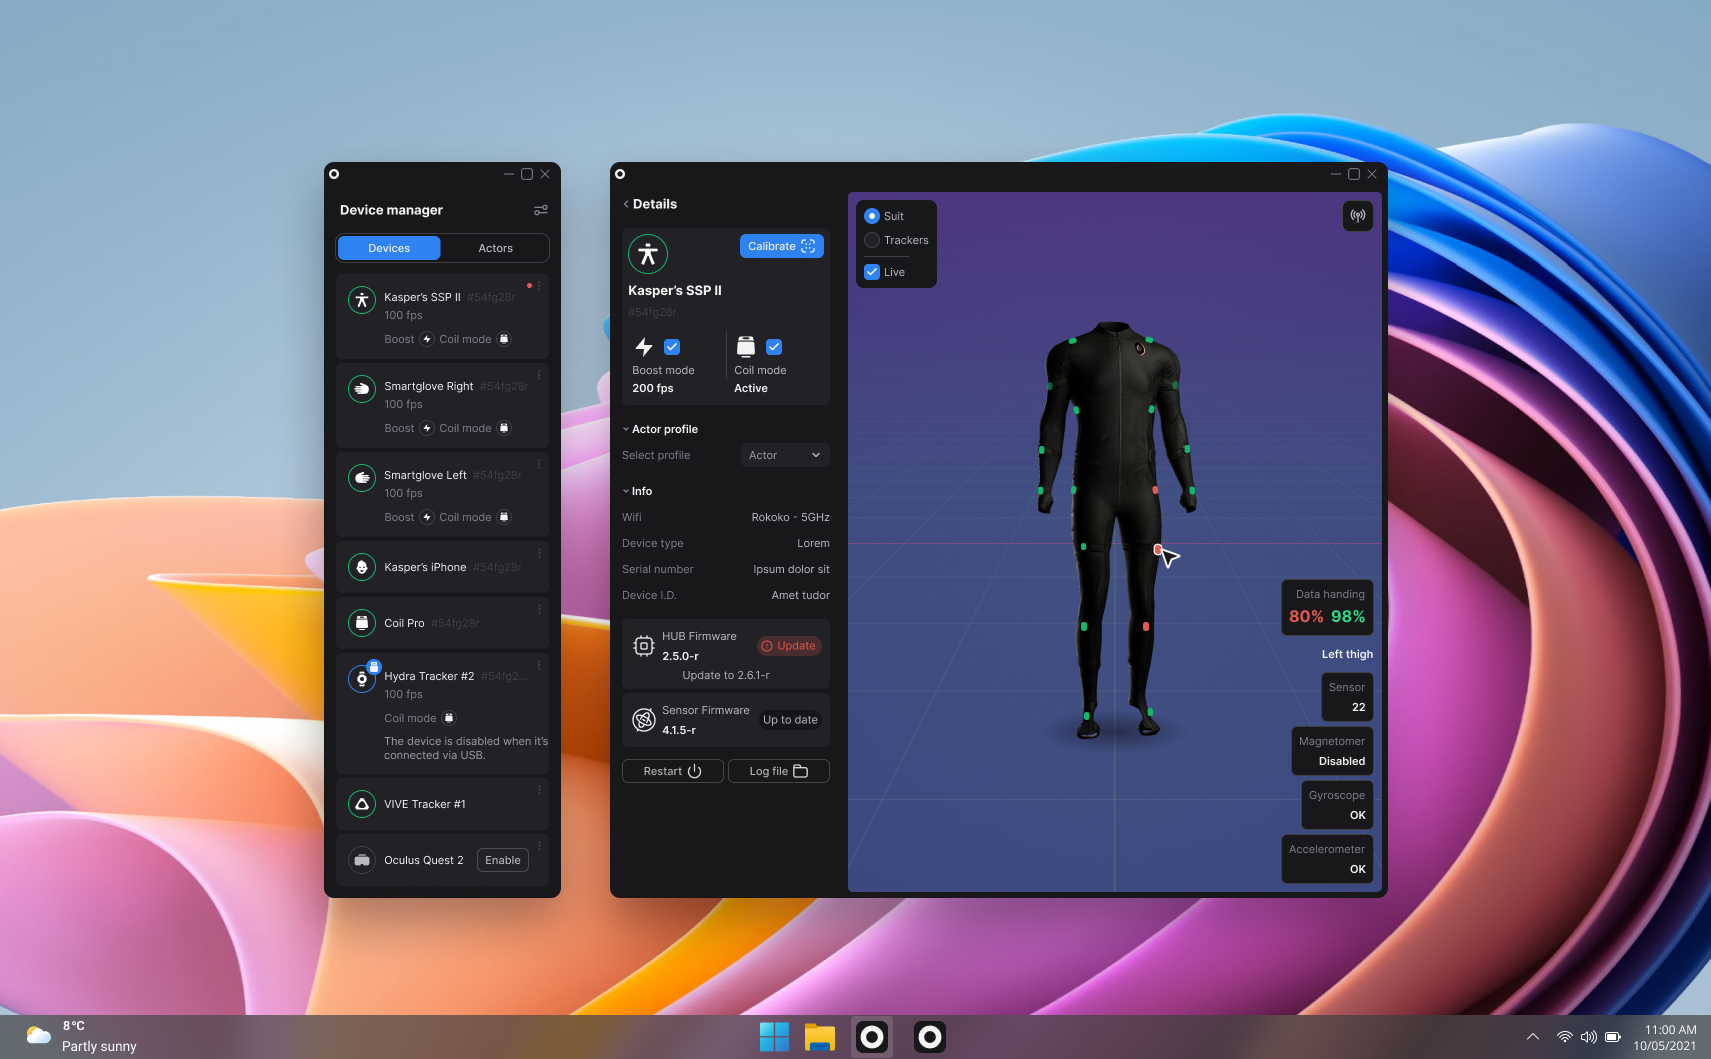
Task: Uncheck the Live checkbox
Action: (x=872, y=272)
